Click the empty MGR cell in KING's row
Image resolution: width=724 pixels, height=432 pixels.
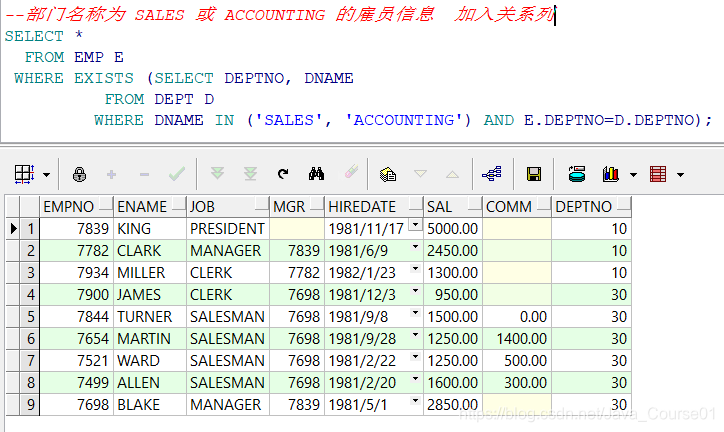pos(297,228)
